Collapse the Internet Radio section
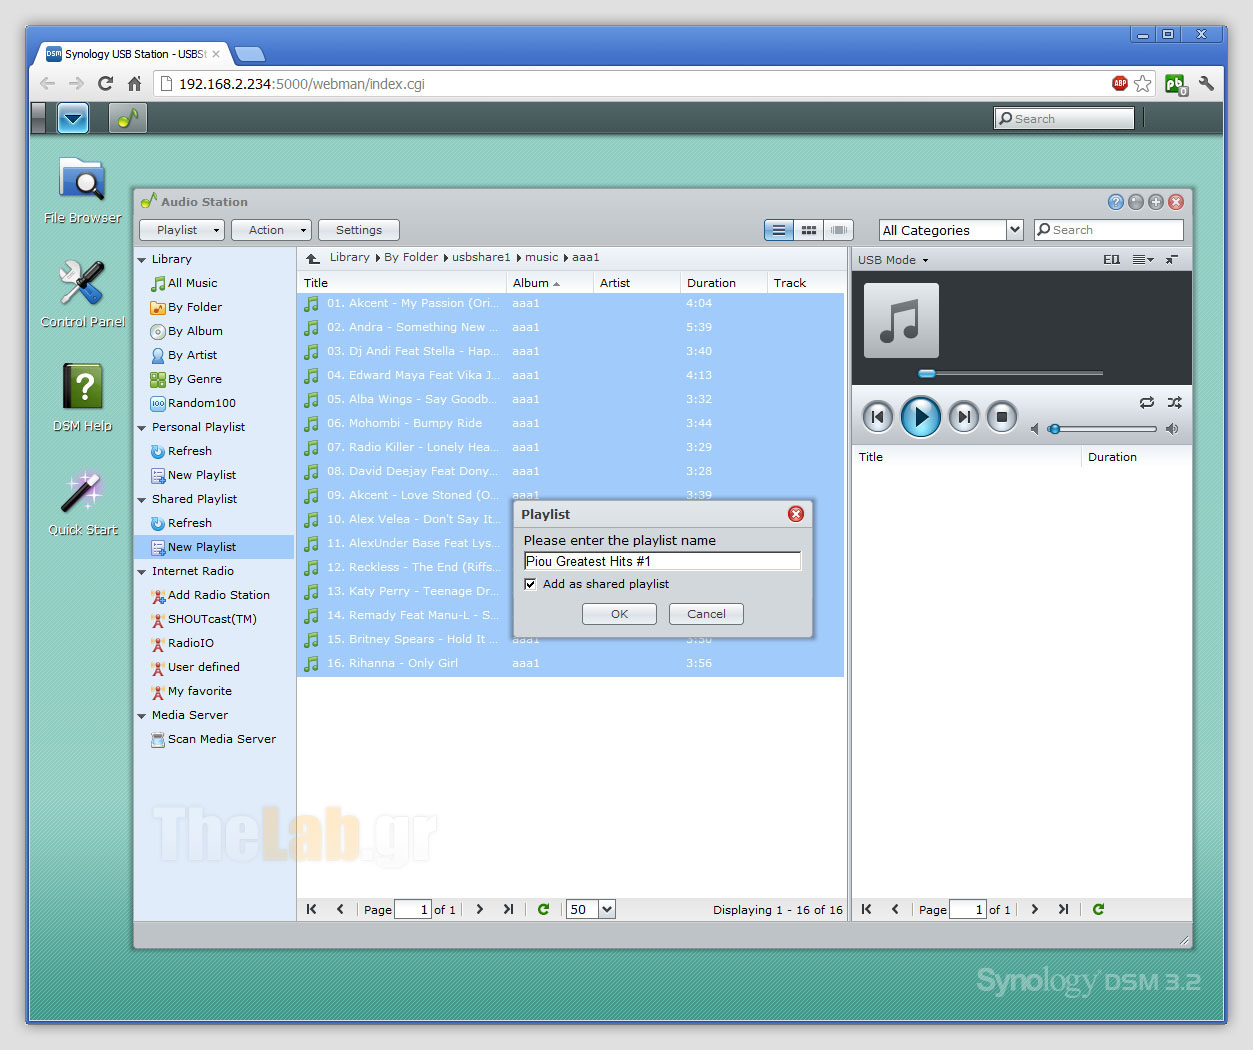This screenshot has width=1253, height=1050. (142, 572)
